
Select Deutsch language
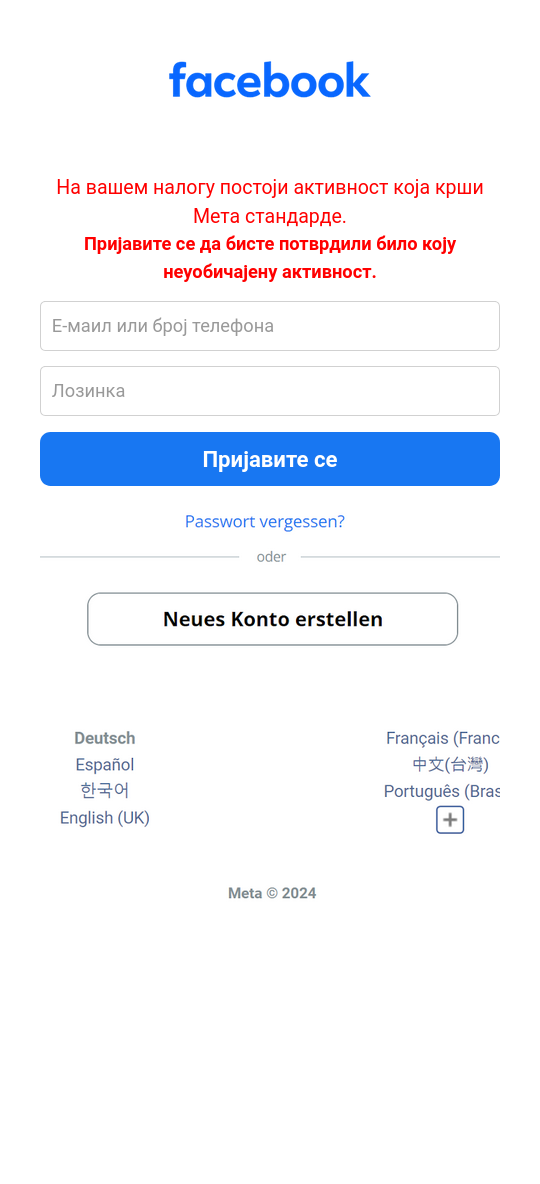coord(105,738)
